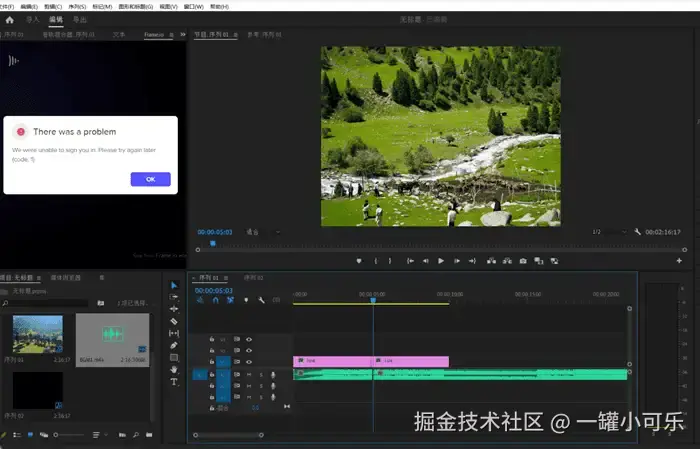Select the Selection arrow tool

point(174,285)
